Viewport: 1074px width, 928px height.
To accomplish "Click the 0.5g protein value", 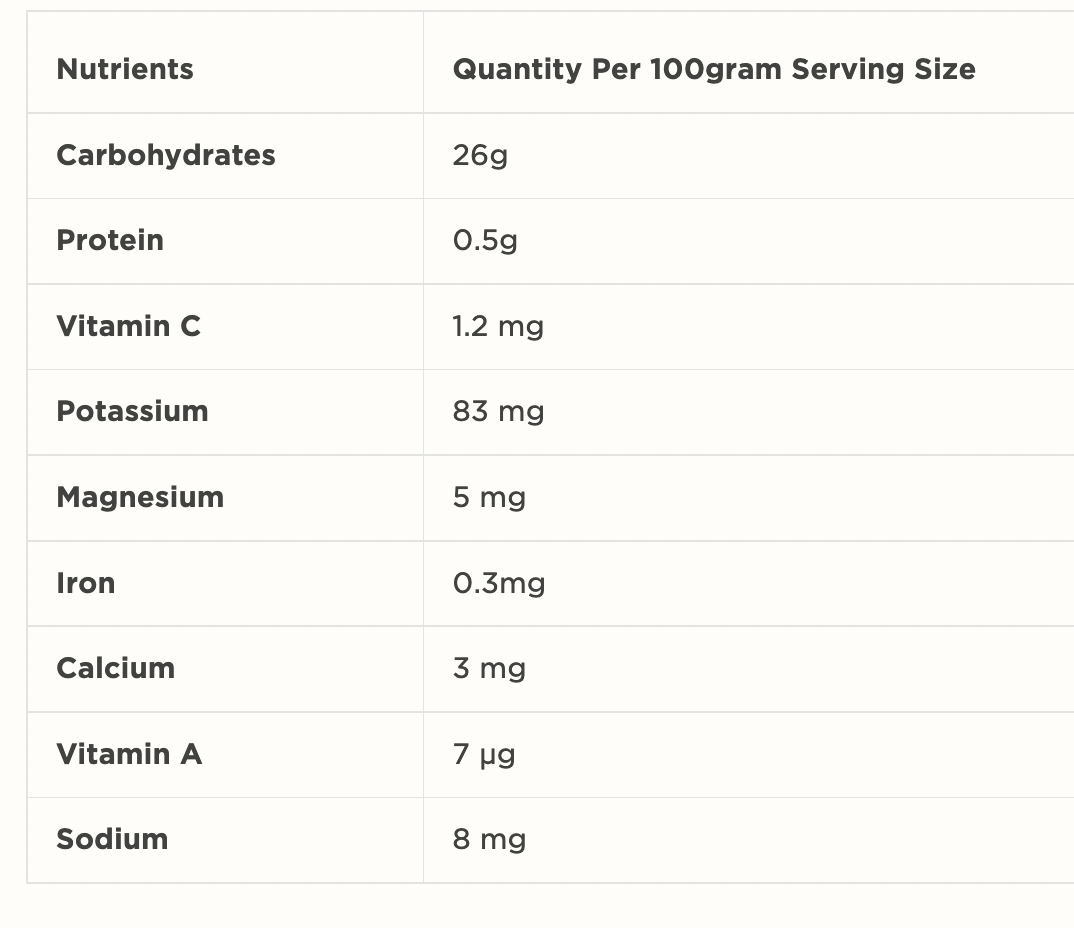I will click(485, 241).
